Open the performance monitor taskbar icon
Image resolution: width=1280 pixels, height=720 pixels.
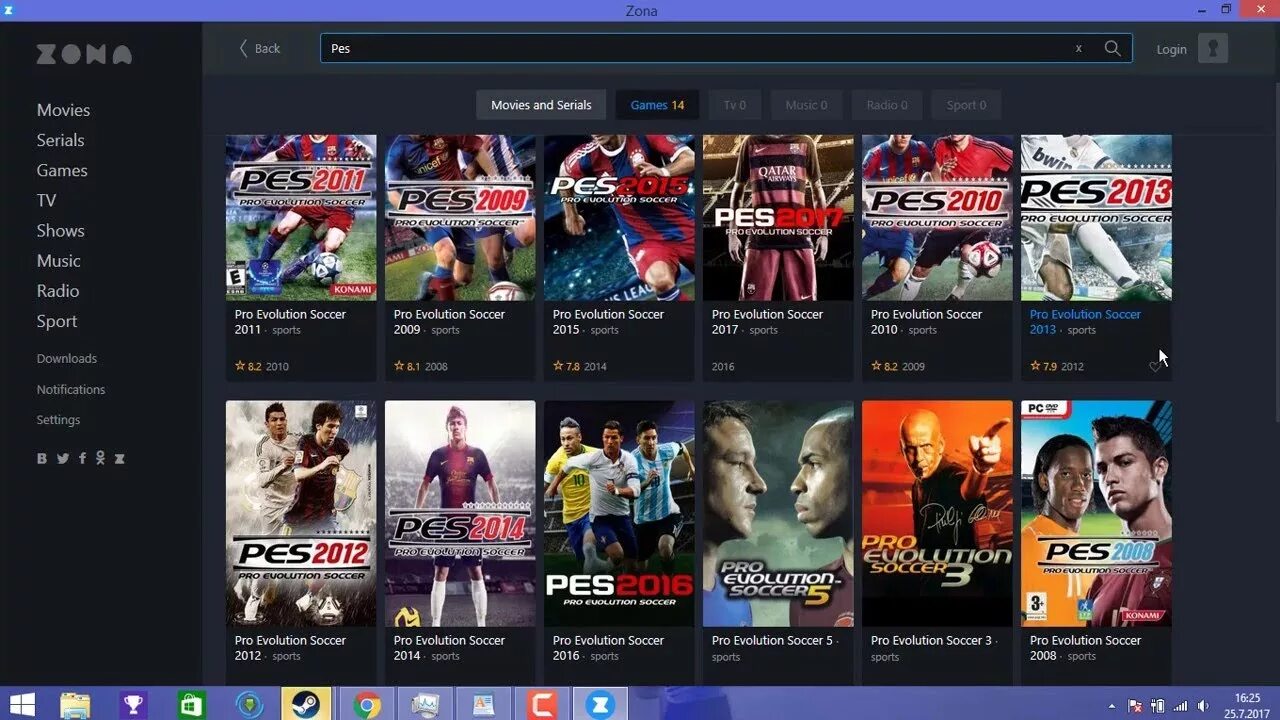(425, 705)
